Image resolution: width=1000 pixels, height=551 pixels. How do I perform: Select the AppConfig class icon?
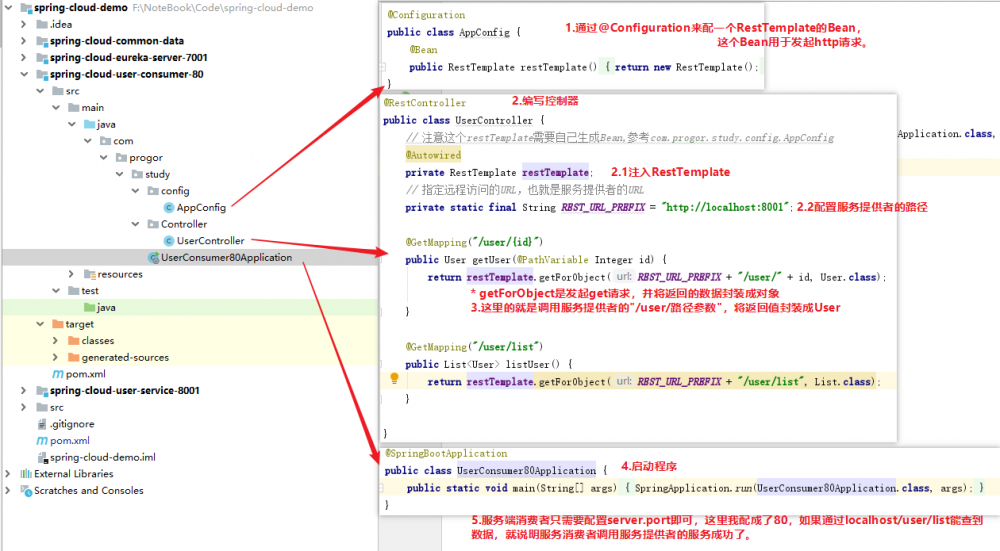coord(169,207)
